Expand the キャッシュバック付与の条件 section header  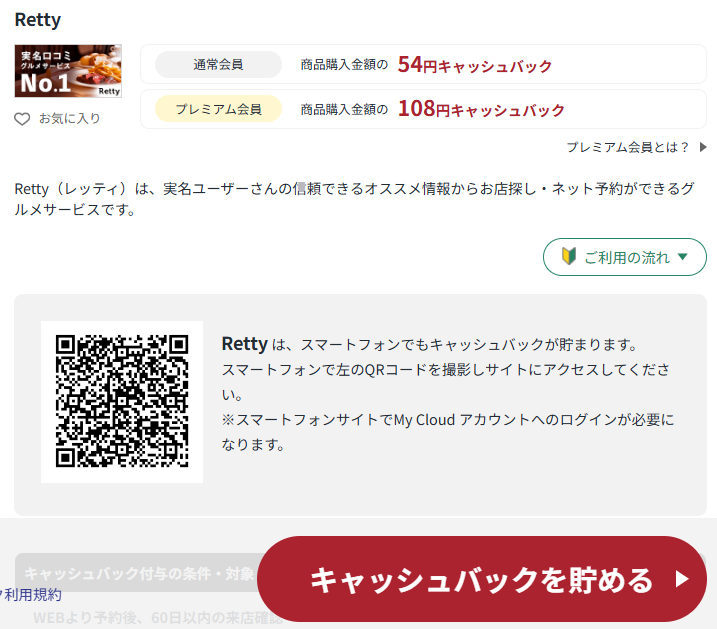pyautogui.click(x=138, y=573)
